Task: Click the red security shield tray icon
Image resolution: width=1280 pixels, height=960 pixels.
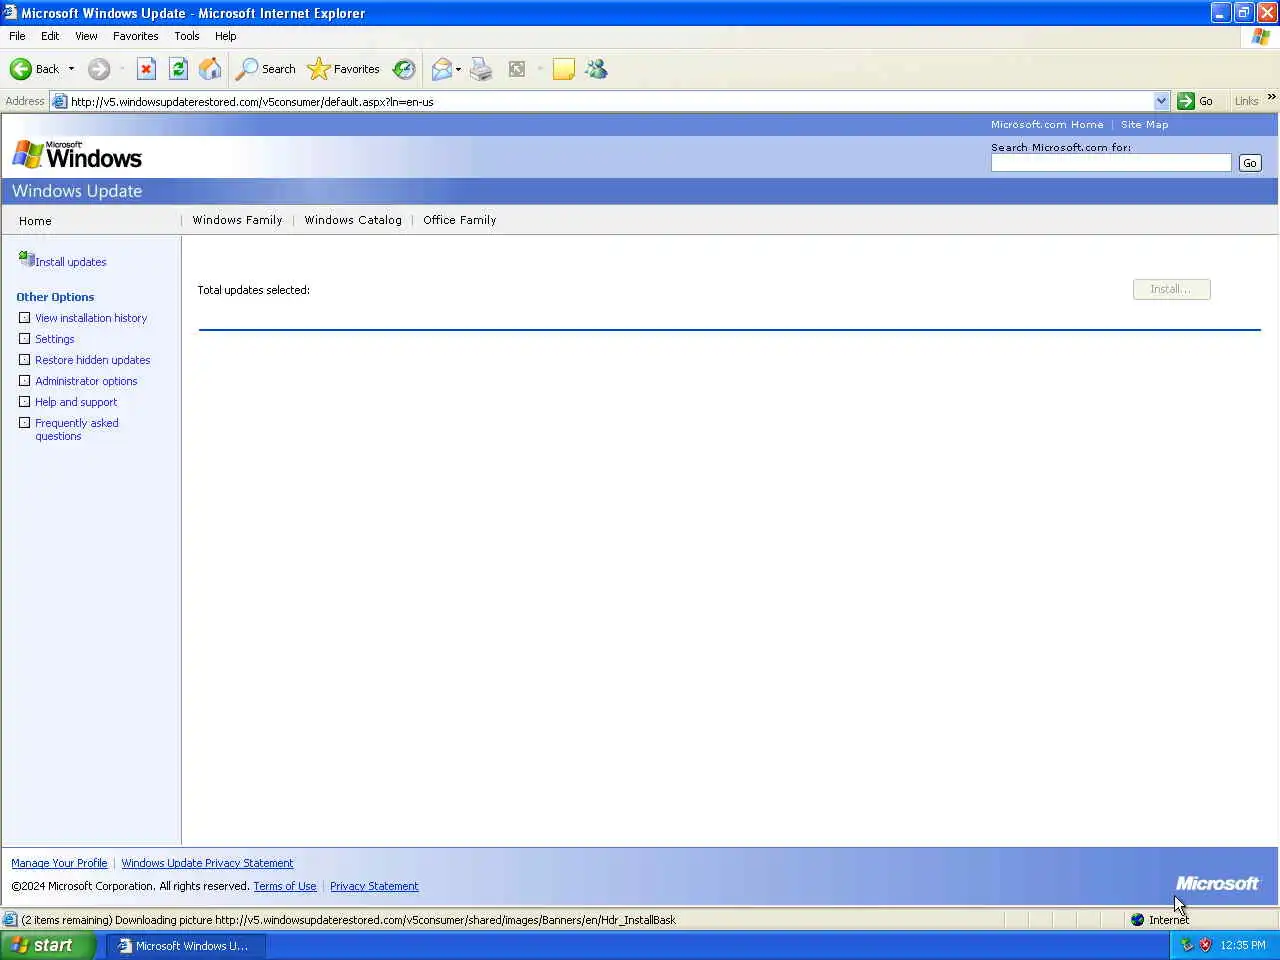Action: click(1205, 945)
